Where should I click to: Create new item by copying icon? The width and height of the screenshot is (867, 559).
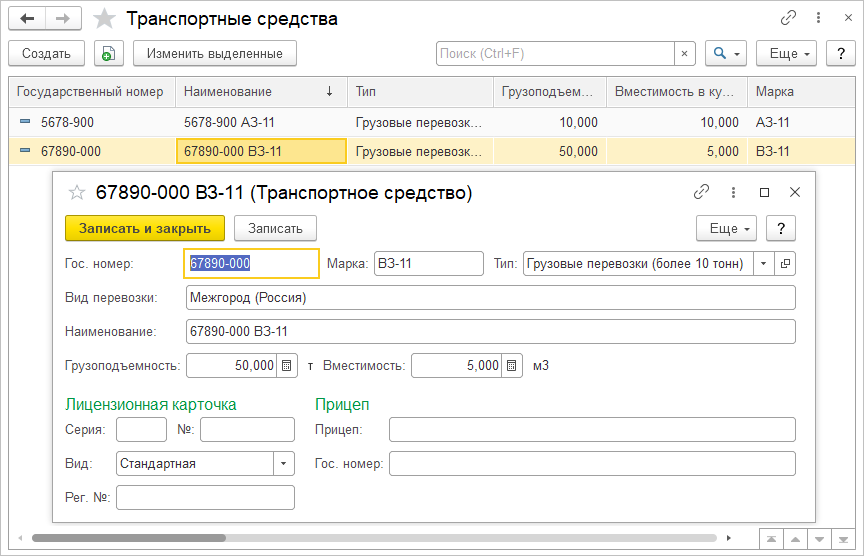109,53
